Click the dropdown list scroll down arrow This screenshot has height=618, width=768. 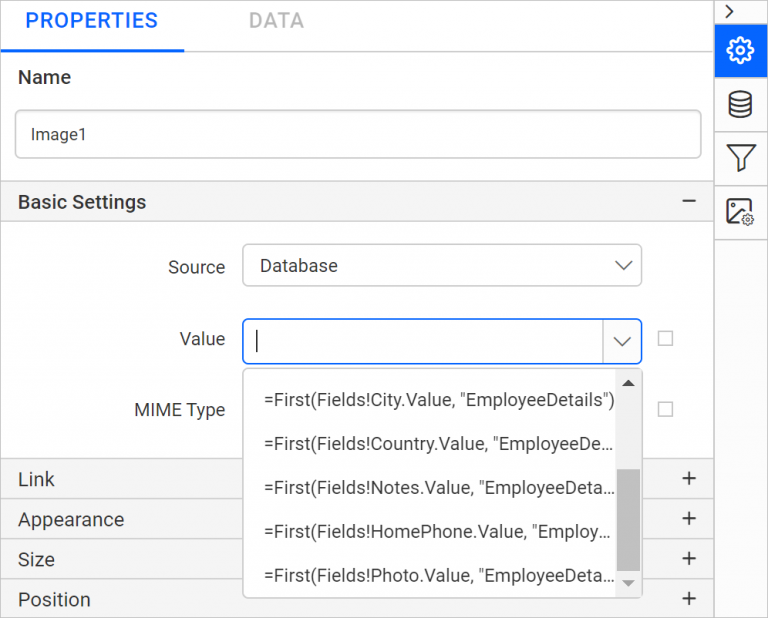click(628, 583)
